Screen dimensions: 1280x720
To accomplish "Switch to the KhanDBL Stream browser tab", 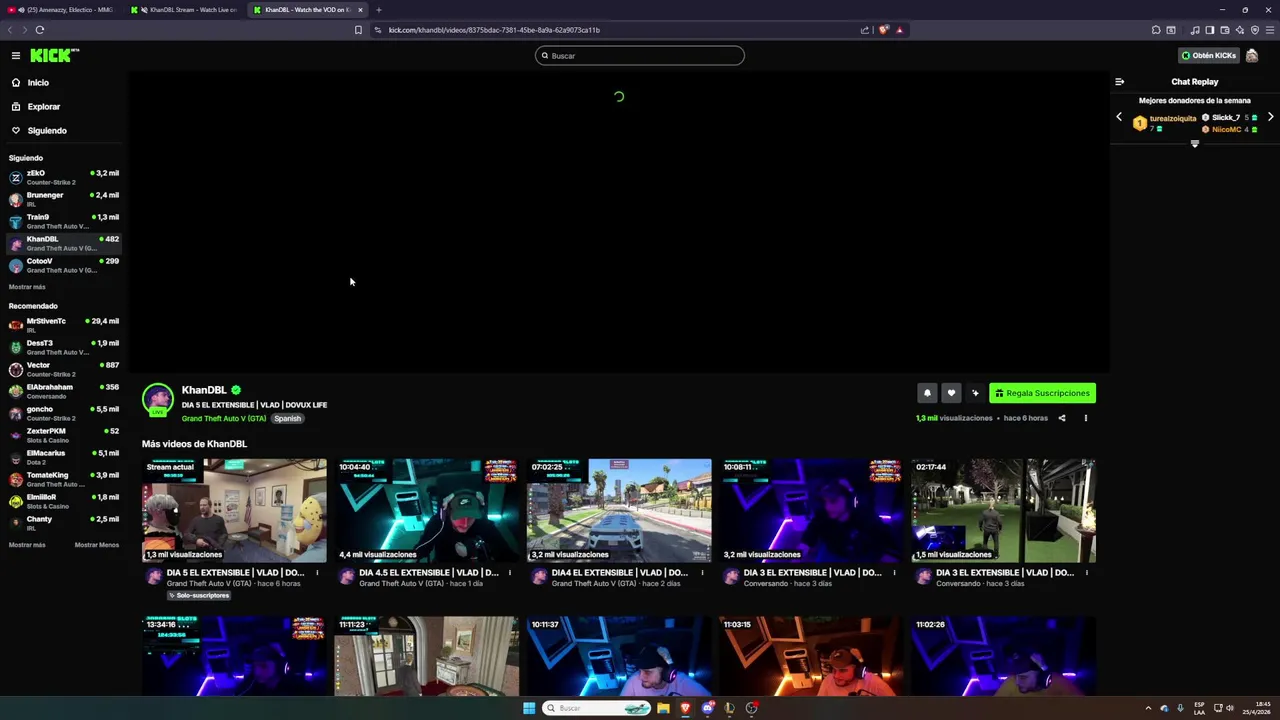I will pyautogui.click(x=184, y=10).
